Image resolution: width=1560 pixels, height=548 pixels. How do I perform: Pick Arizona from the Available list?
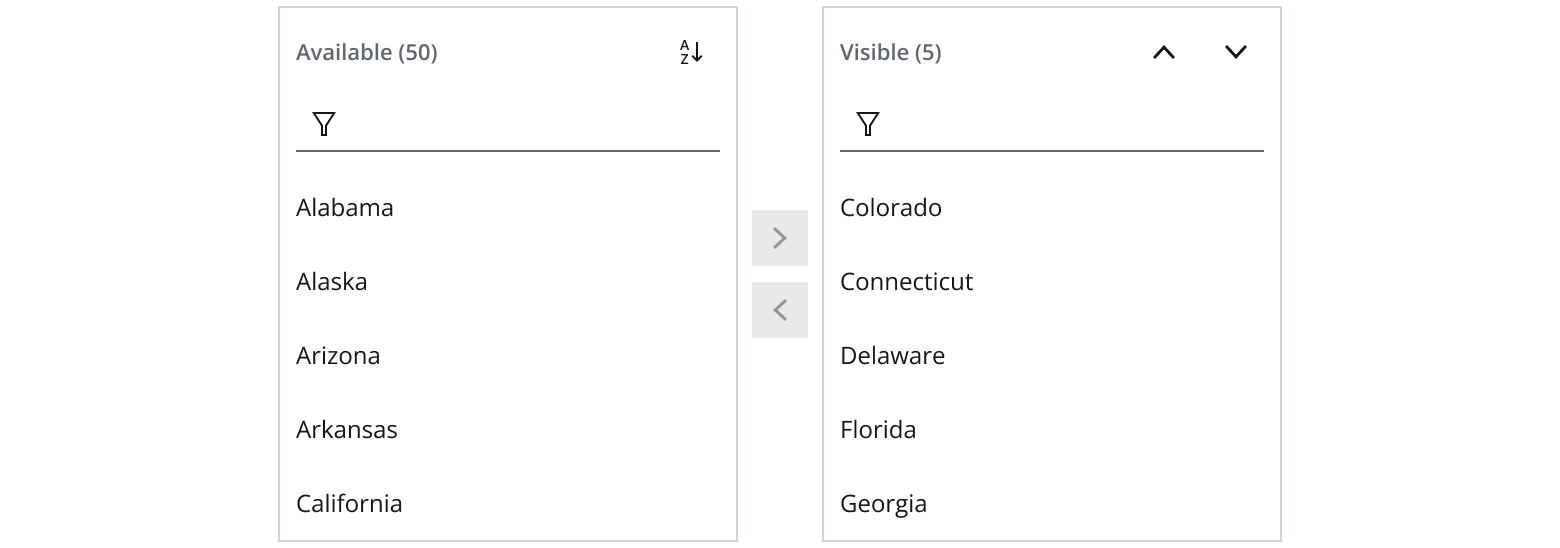(x=338, y=356)
